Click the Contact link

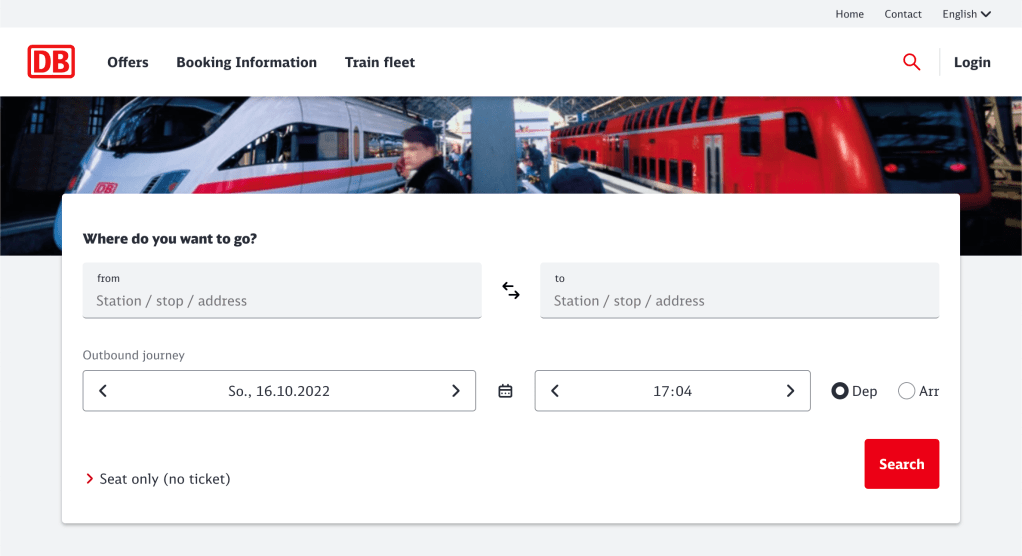[903, 14]
